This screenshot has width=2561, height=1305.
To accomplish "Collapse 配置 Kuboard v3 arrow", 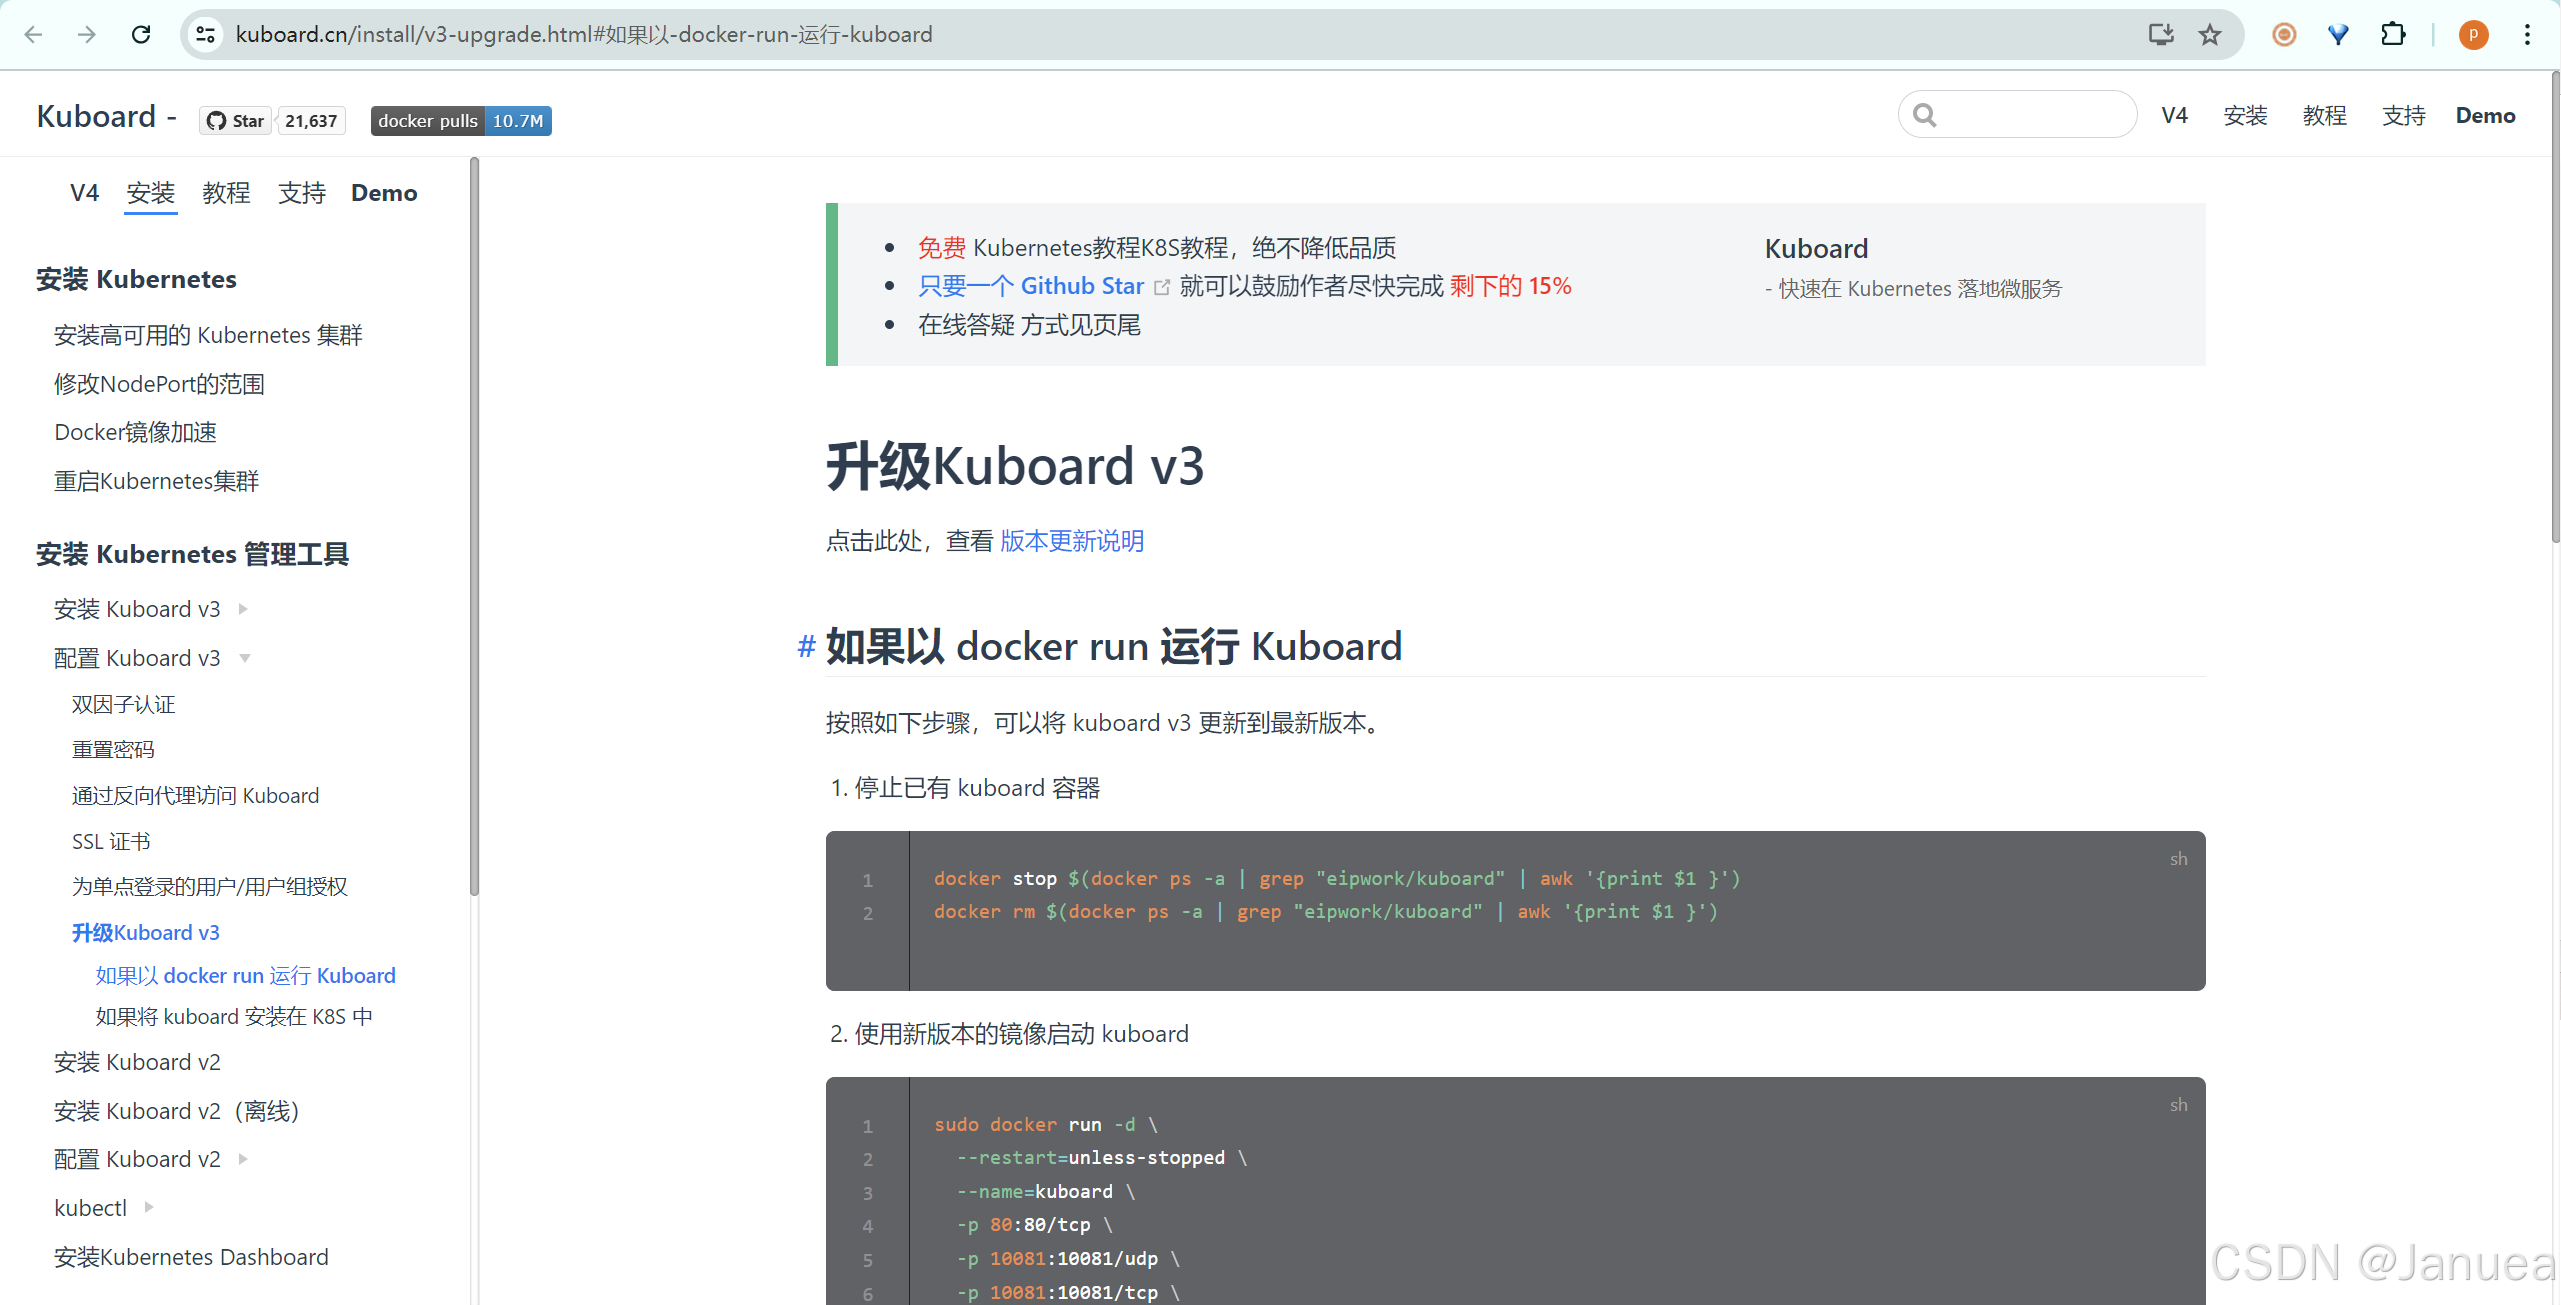I will (x=245, y=658).
